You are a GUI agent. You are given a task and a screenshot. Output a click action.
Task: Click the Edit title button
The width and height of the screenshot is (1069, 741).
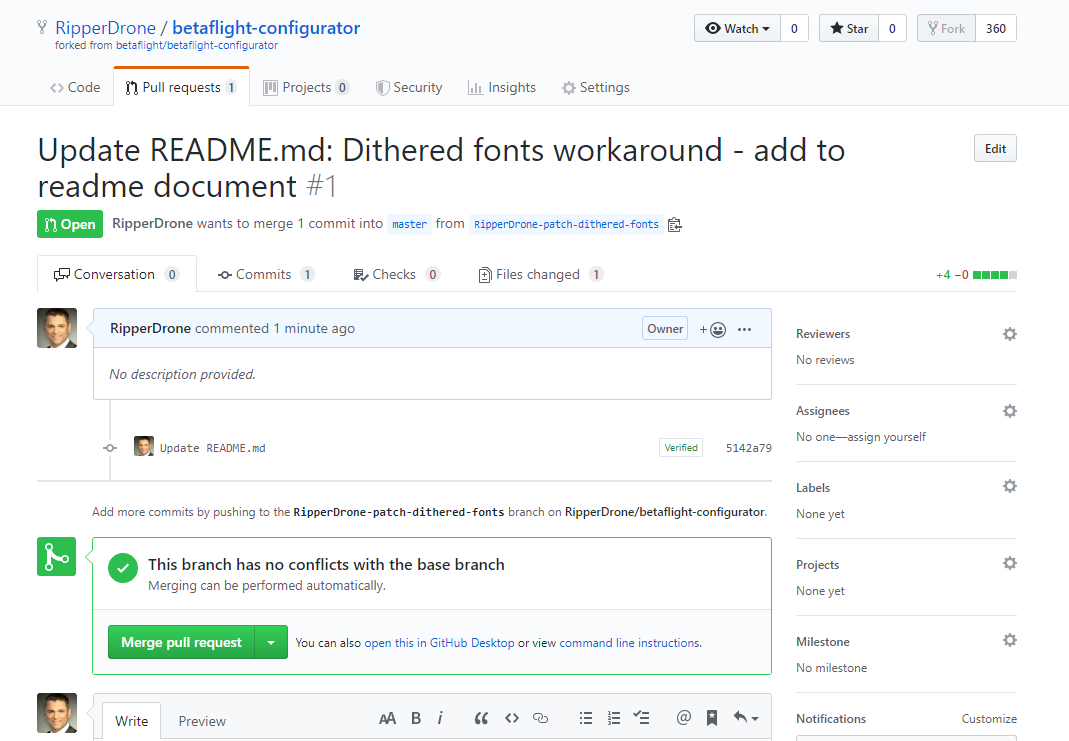pyautogui.click(x=995, y=149)
